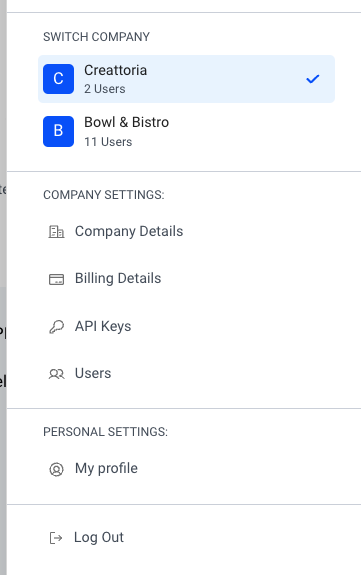Click the "2 Users" label under Creattoria
This screenshot has height=575, width=361.
point(105,89)
